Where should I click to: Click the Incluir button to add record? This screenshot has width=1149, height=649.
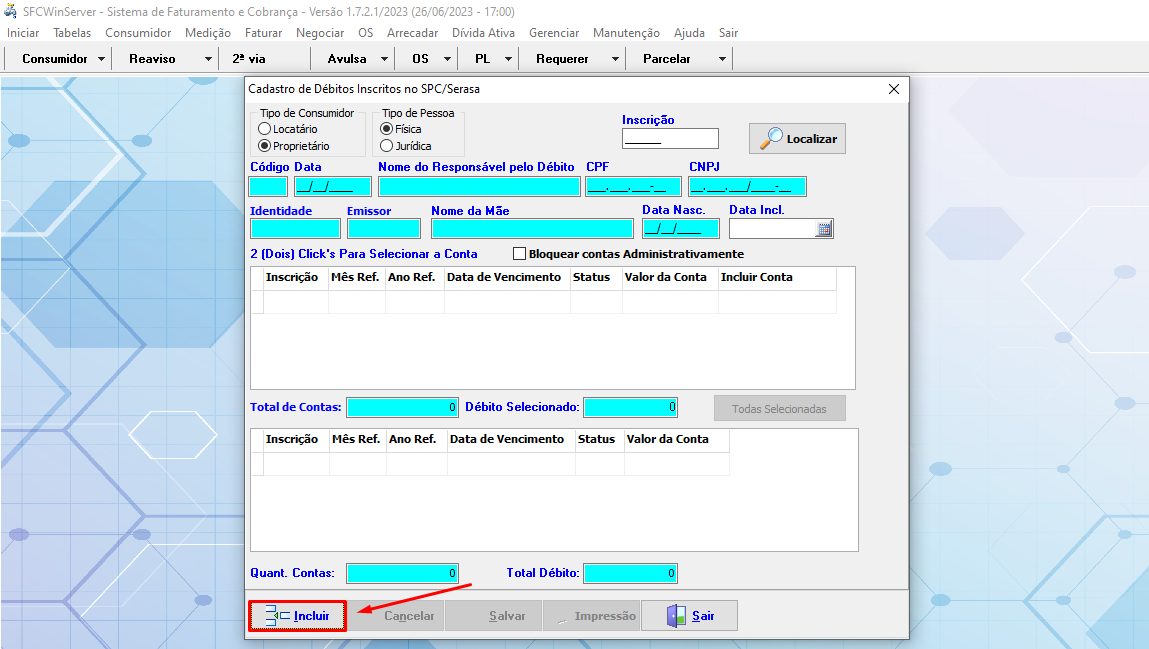(x=297, y=616)
